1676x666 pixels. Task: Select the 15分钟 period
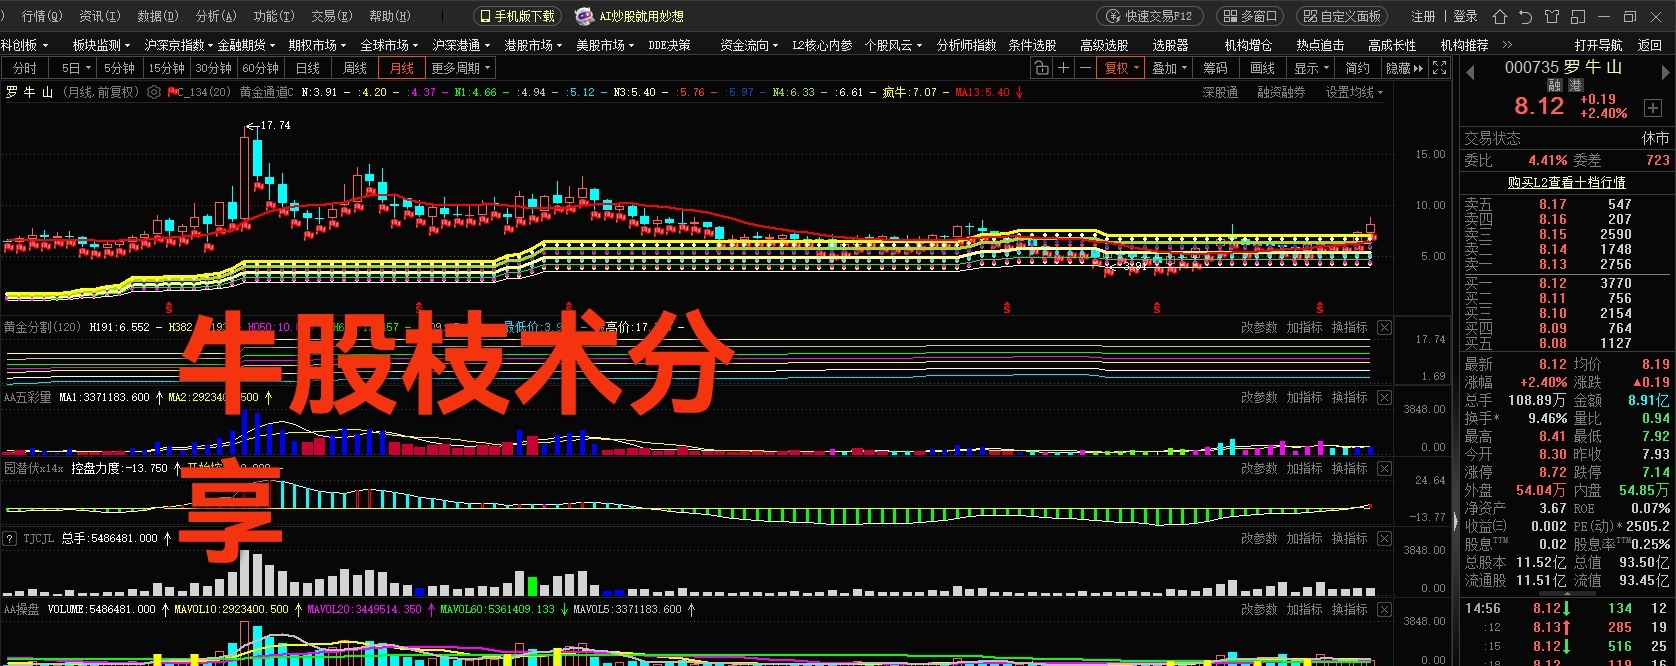tap(167, 68)
